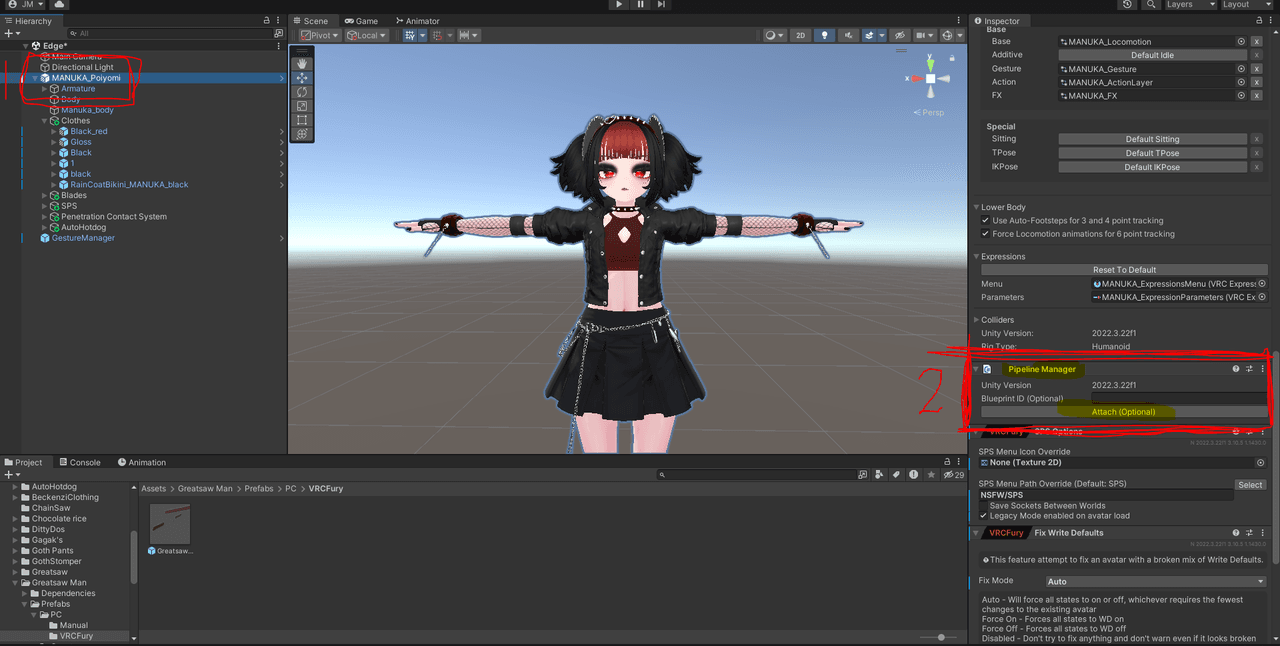The image size is (1280, 646).
Task: Clear the MANUKA_FX layer with x
Action: click(1257, 96)
